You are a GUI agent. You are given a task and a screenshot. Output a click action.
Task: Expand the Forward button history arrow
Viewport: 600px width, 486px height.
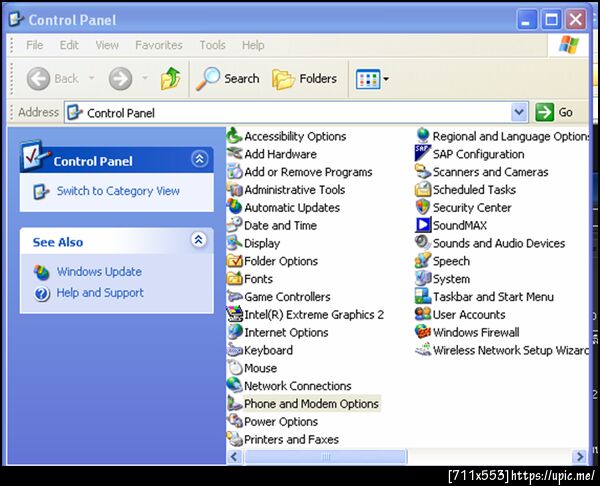(x=145, y=78)
